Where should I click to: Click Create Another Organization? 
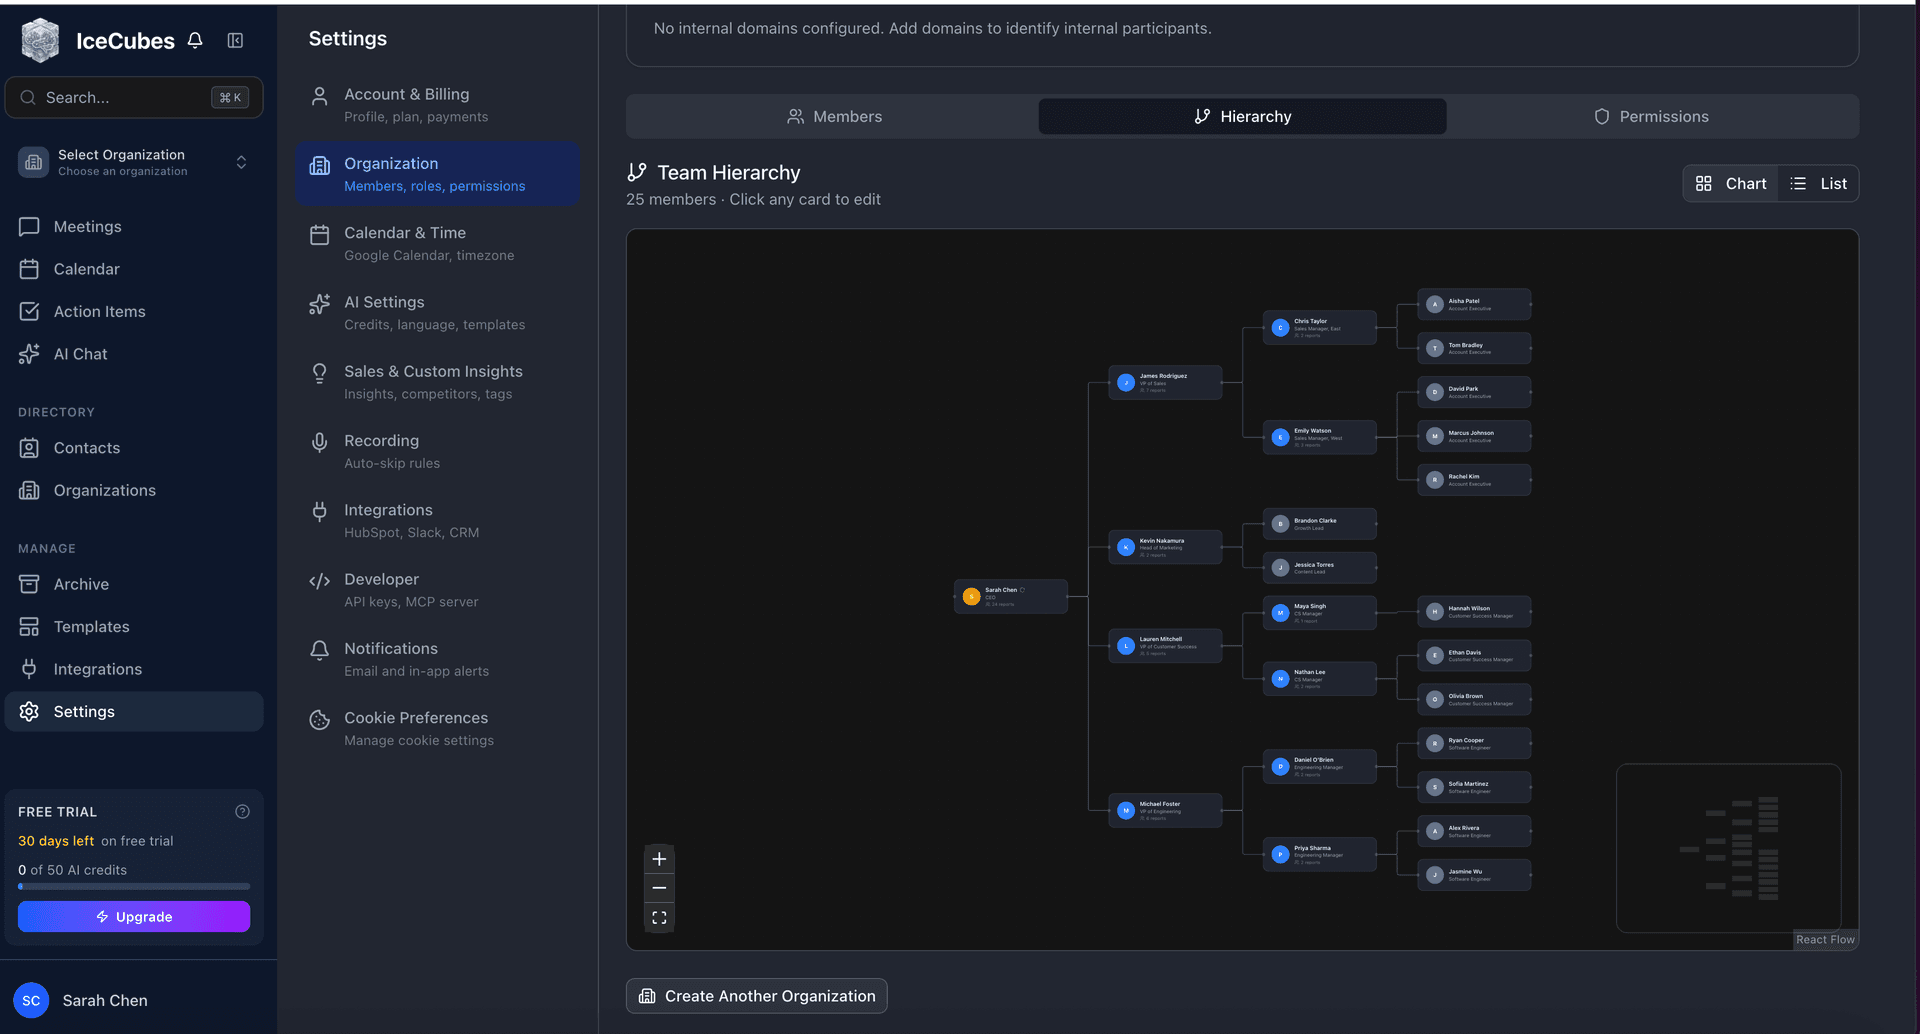point(756,995)
